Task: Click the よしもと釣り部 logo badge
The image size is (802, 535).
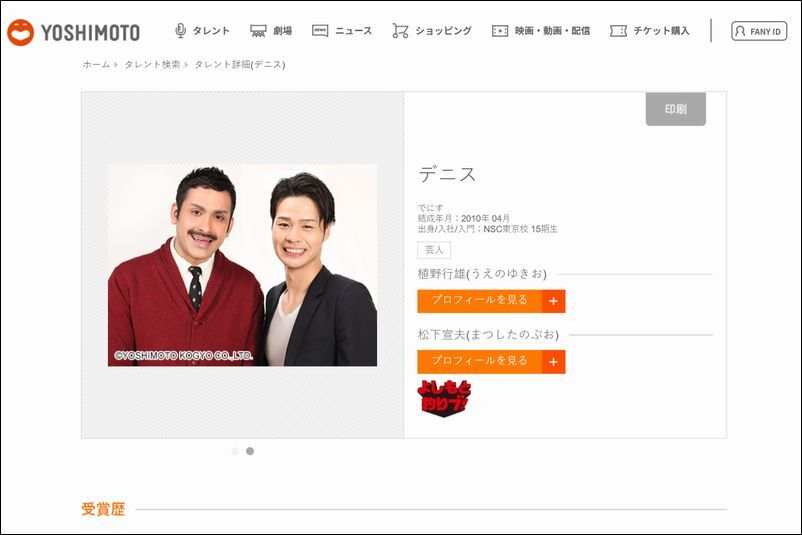Action: click(x=444, y=398)
